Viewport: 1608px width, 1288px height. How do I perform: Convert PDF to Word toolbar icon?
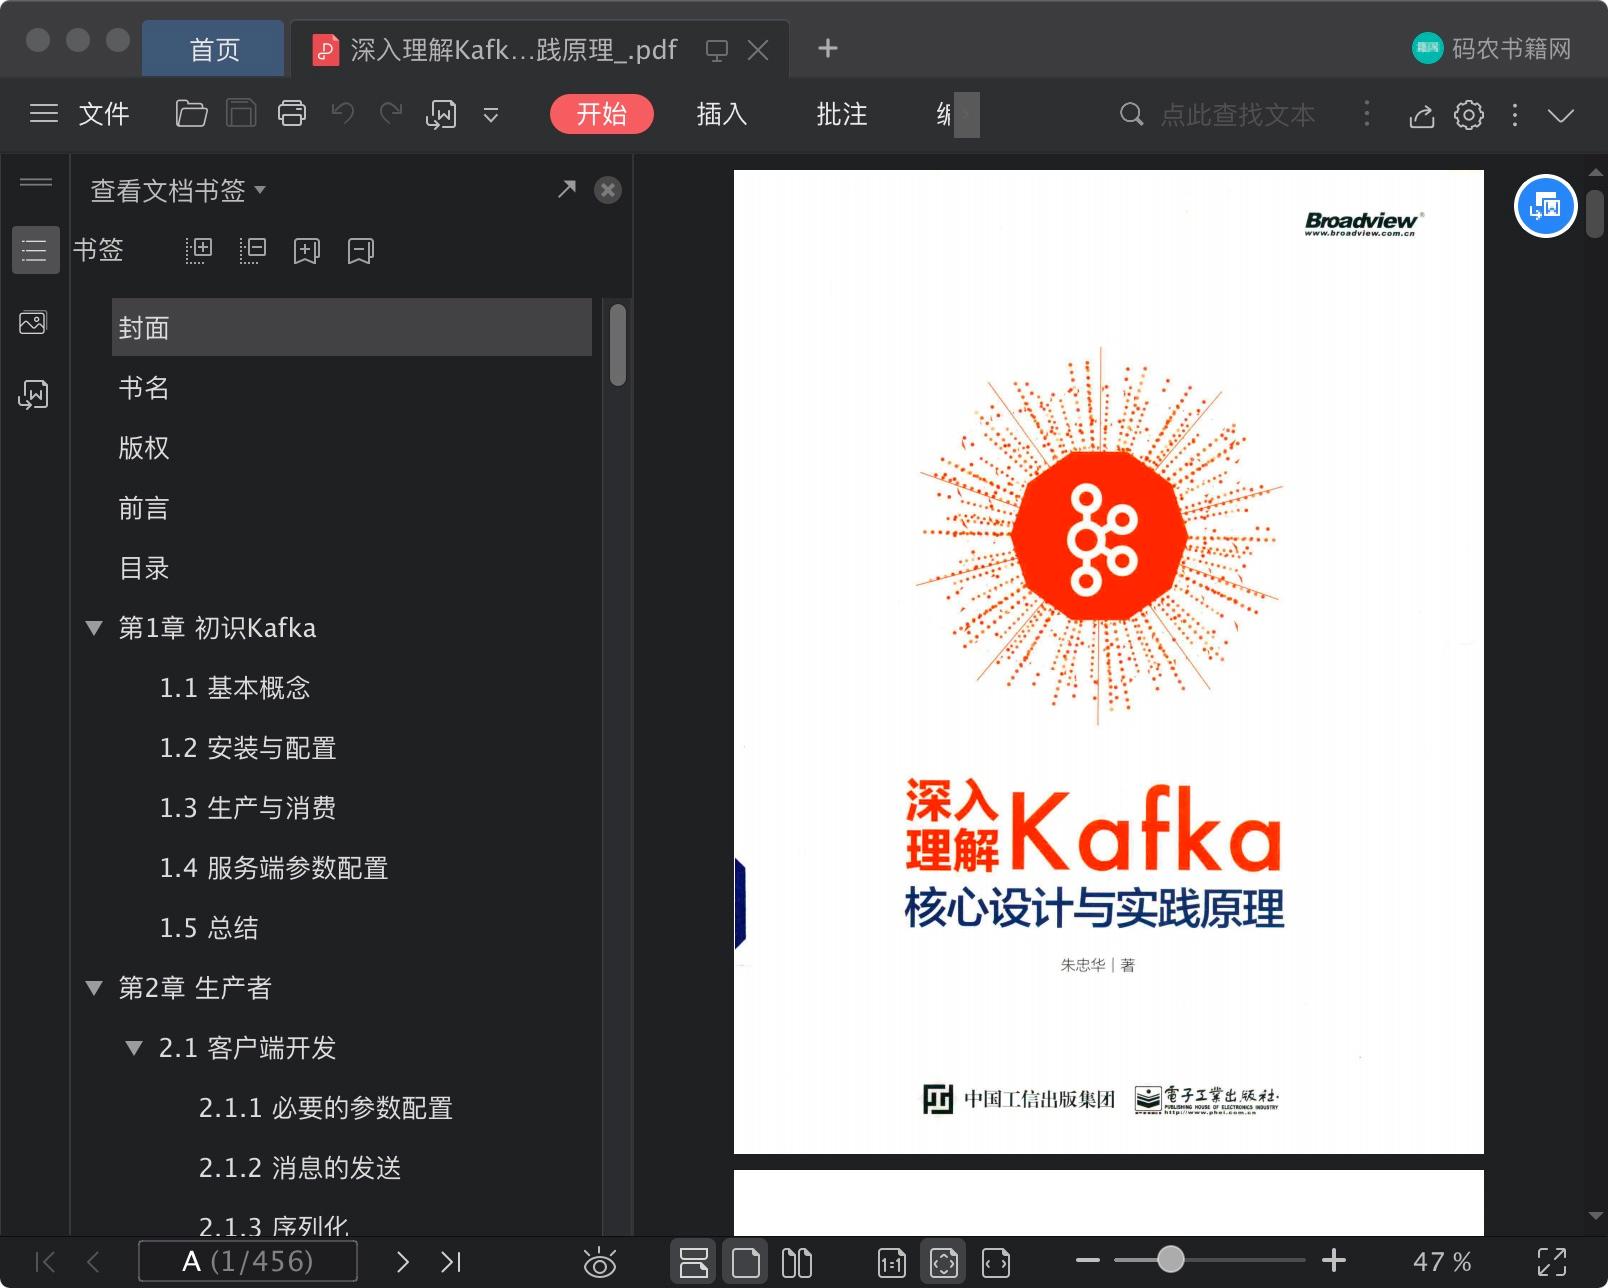tap(441, 114)
